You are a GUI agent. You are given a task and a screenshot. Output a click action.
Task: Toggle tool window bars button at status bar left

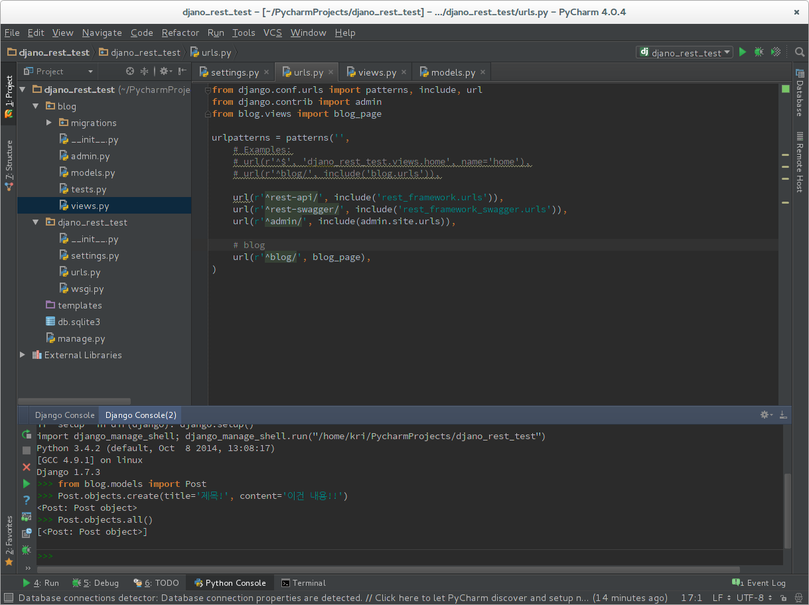9,598
